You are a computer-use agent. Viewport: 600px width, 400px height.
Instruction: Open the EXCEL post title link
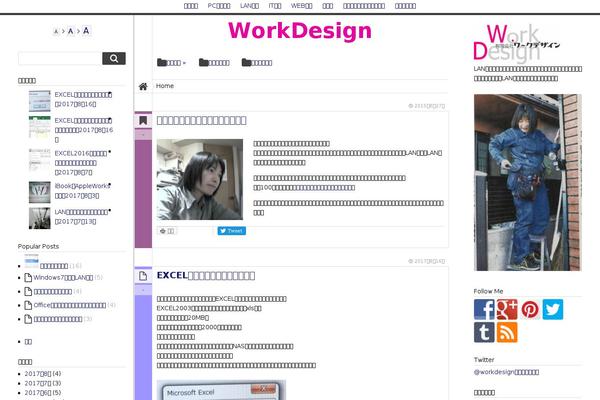(x=206, y=276)
